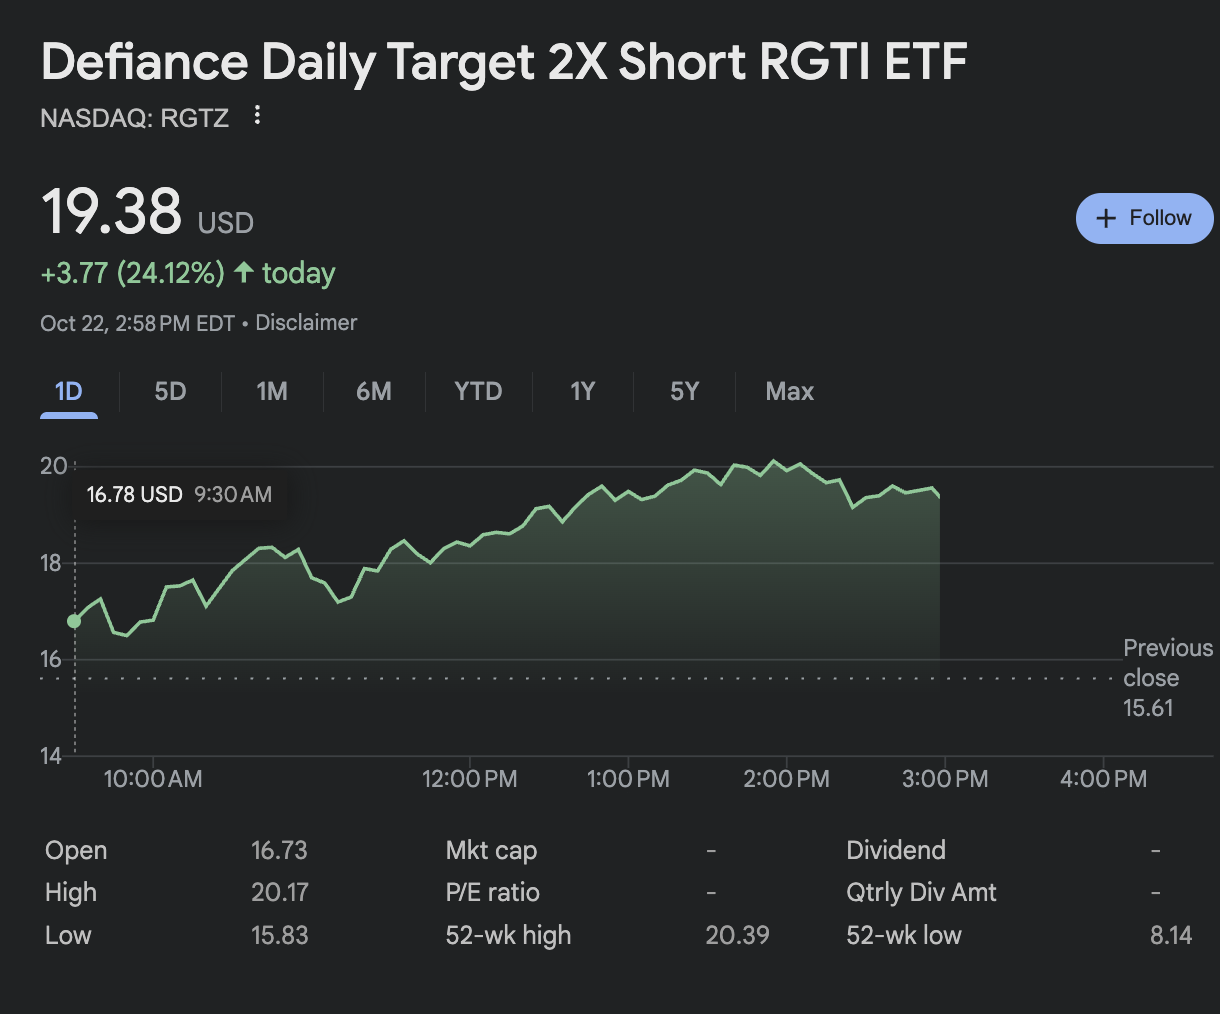Show the Max chart range
The image size is (1220, 1014).
click(x=789, y=391)
